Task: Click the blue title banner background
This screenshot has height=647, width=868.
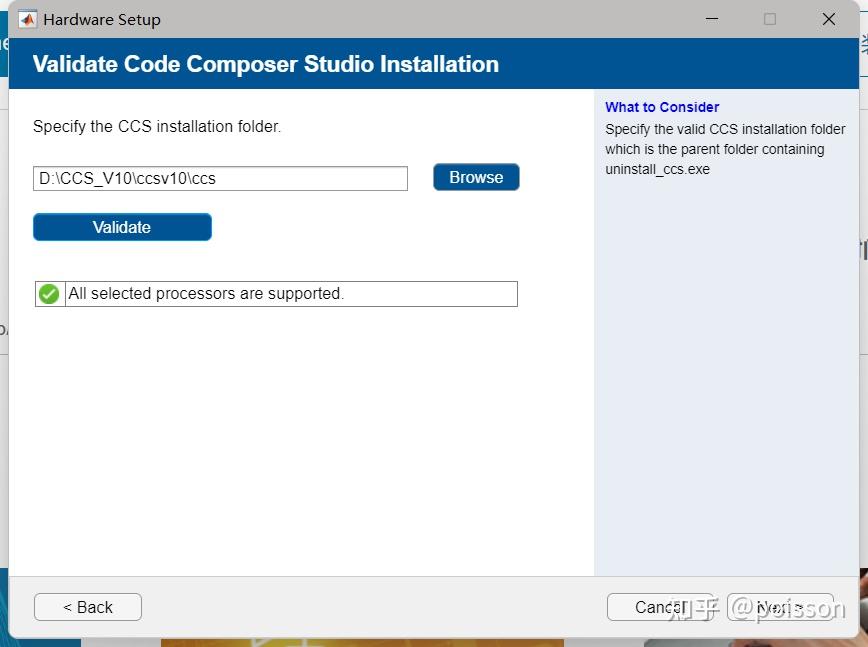Action: point(680,64)
